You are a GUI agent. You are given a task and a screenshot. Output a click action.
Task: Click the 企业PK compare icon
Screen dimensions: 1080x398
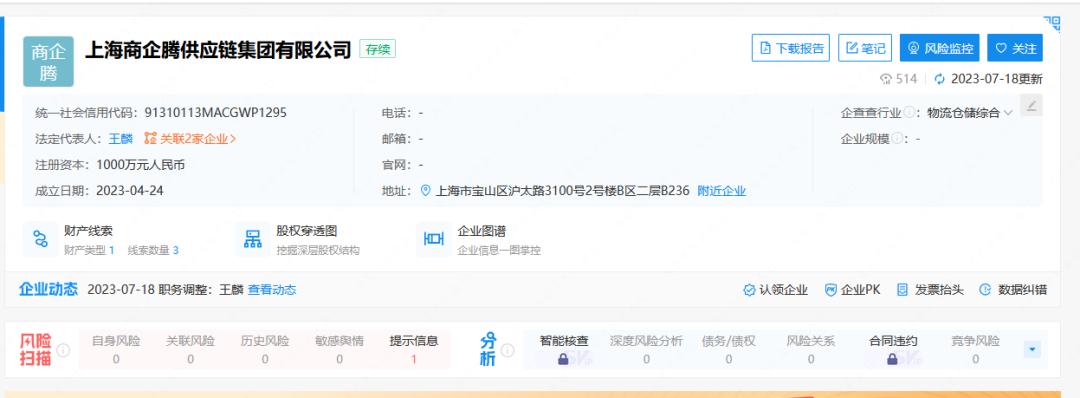pos(831,290)
